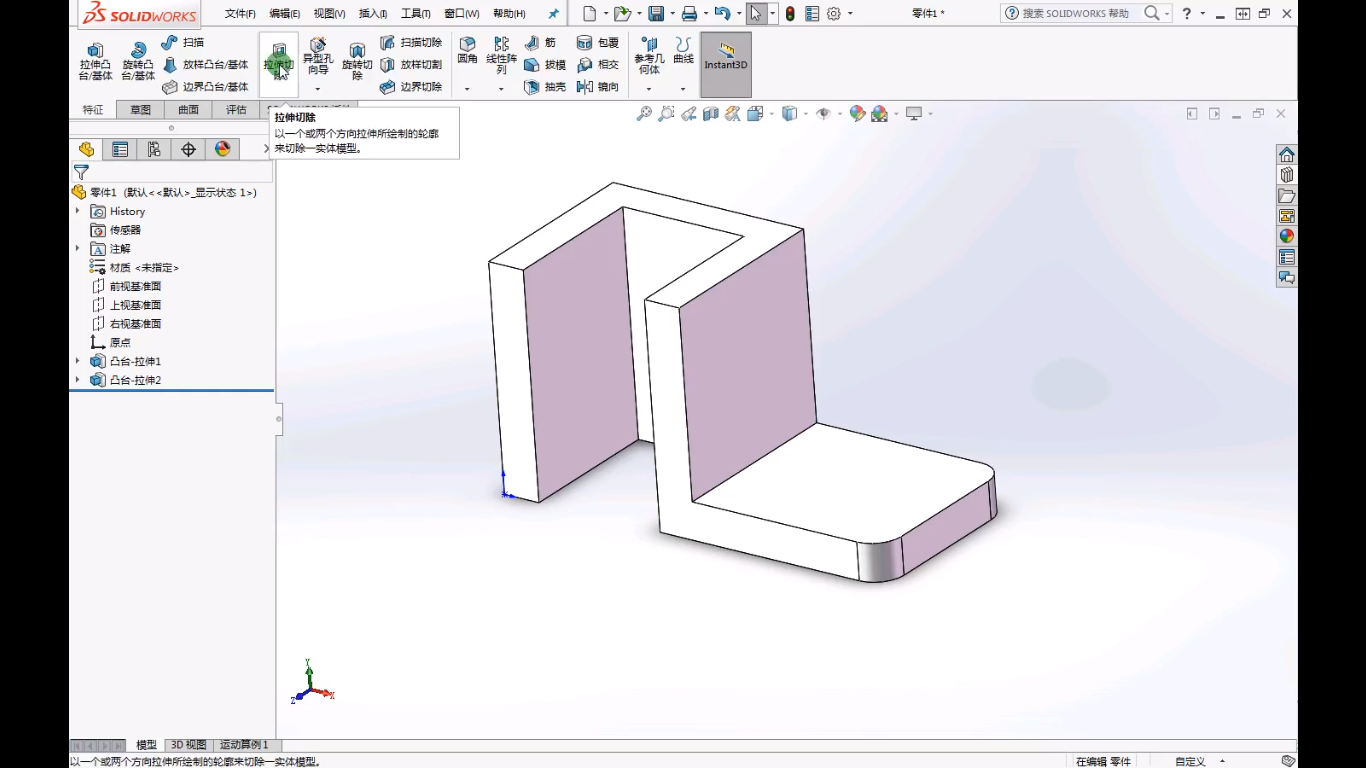
Task: Open the 圆角 fillet dropdown arrow
Action: point(467,89)
